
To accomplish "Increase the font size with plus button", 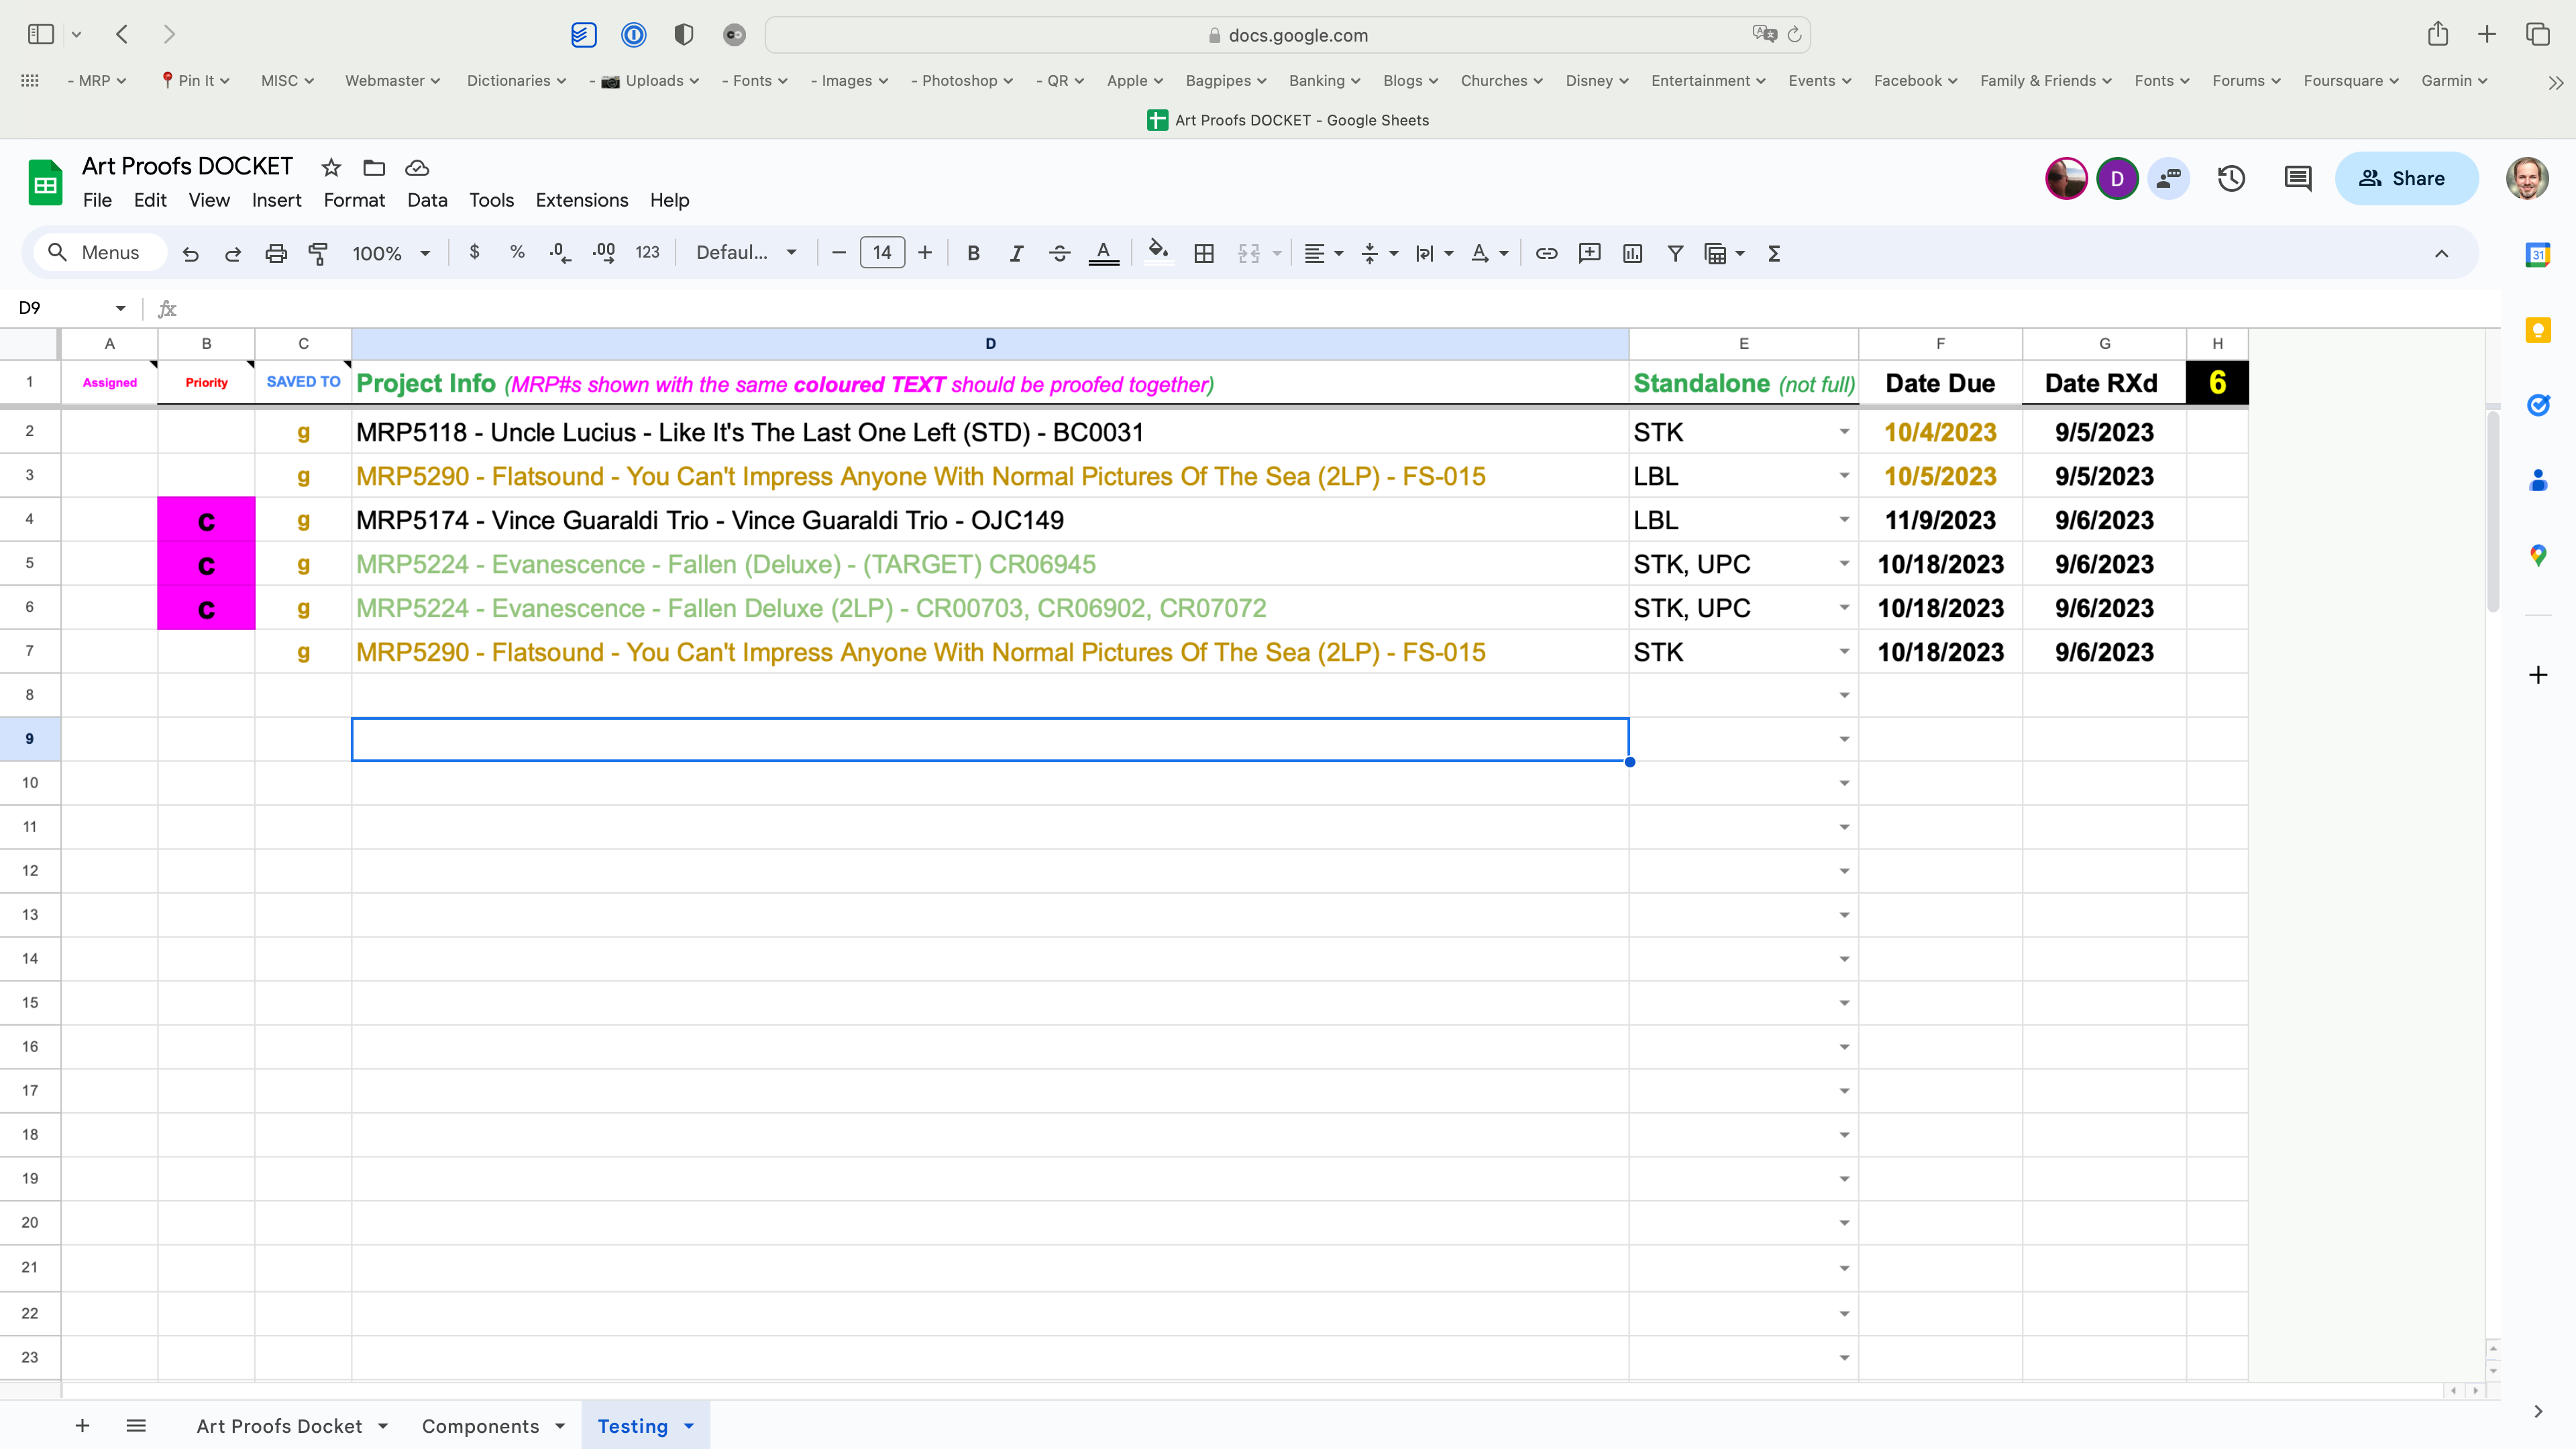I will 925,253.
